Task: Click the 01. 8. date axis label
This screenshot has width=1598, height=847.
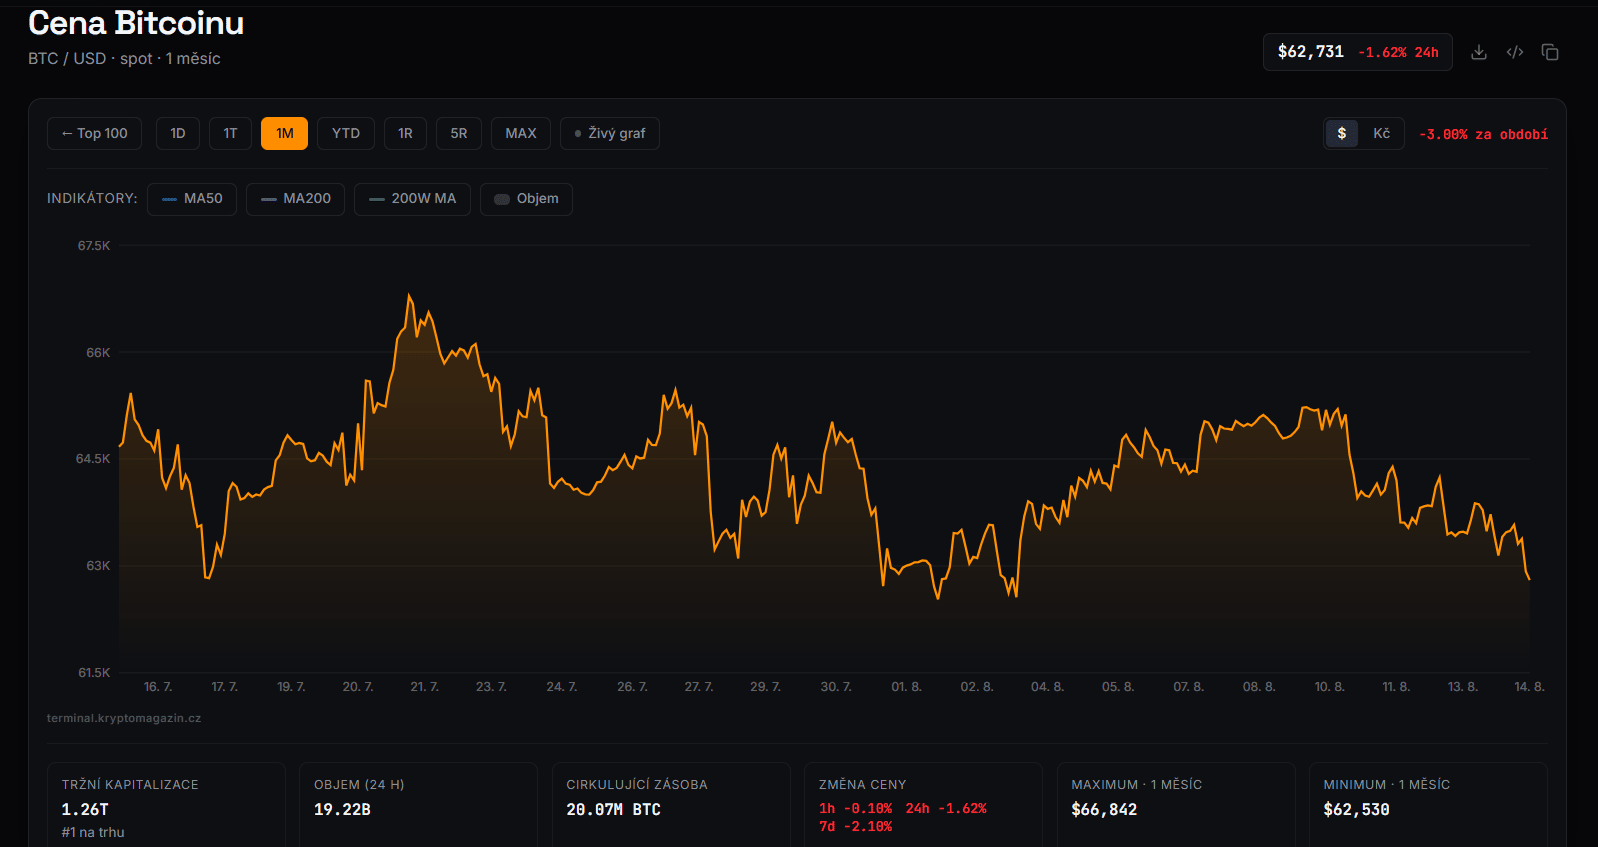Action: coord(906,687)
